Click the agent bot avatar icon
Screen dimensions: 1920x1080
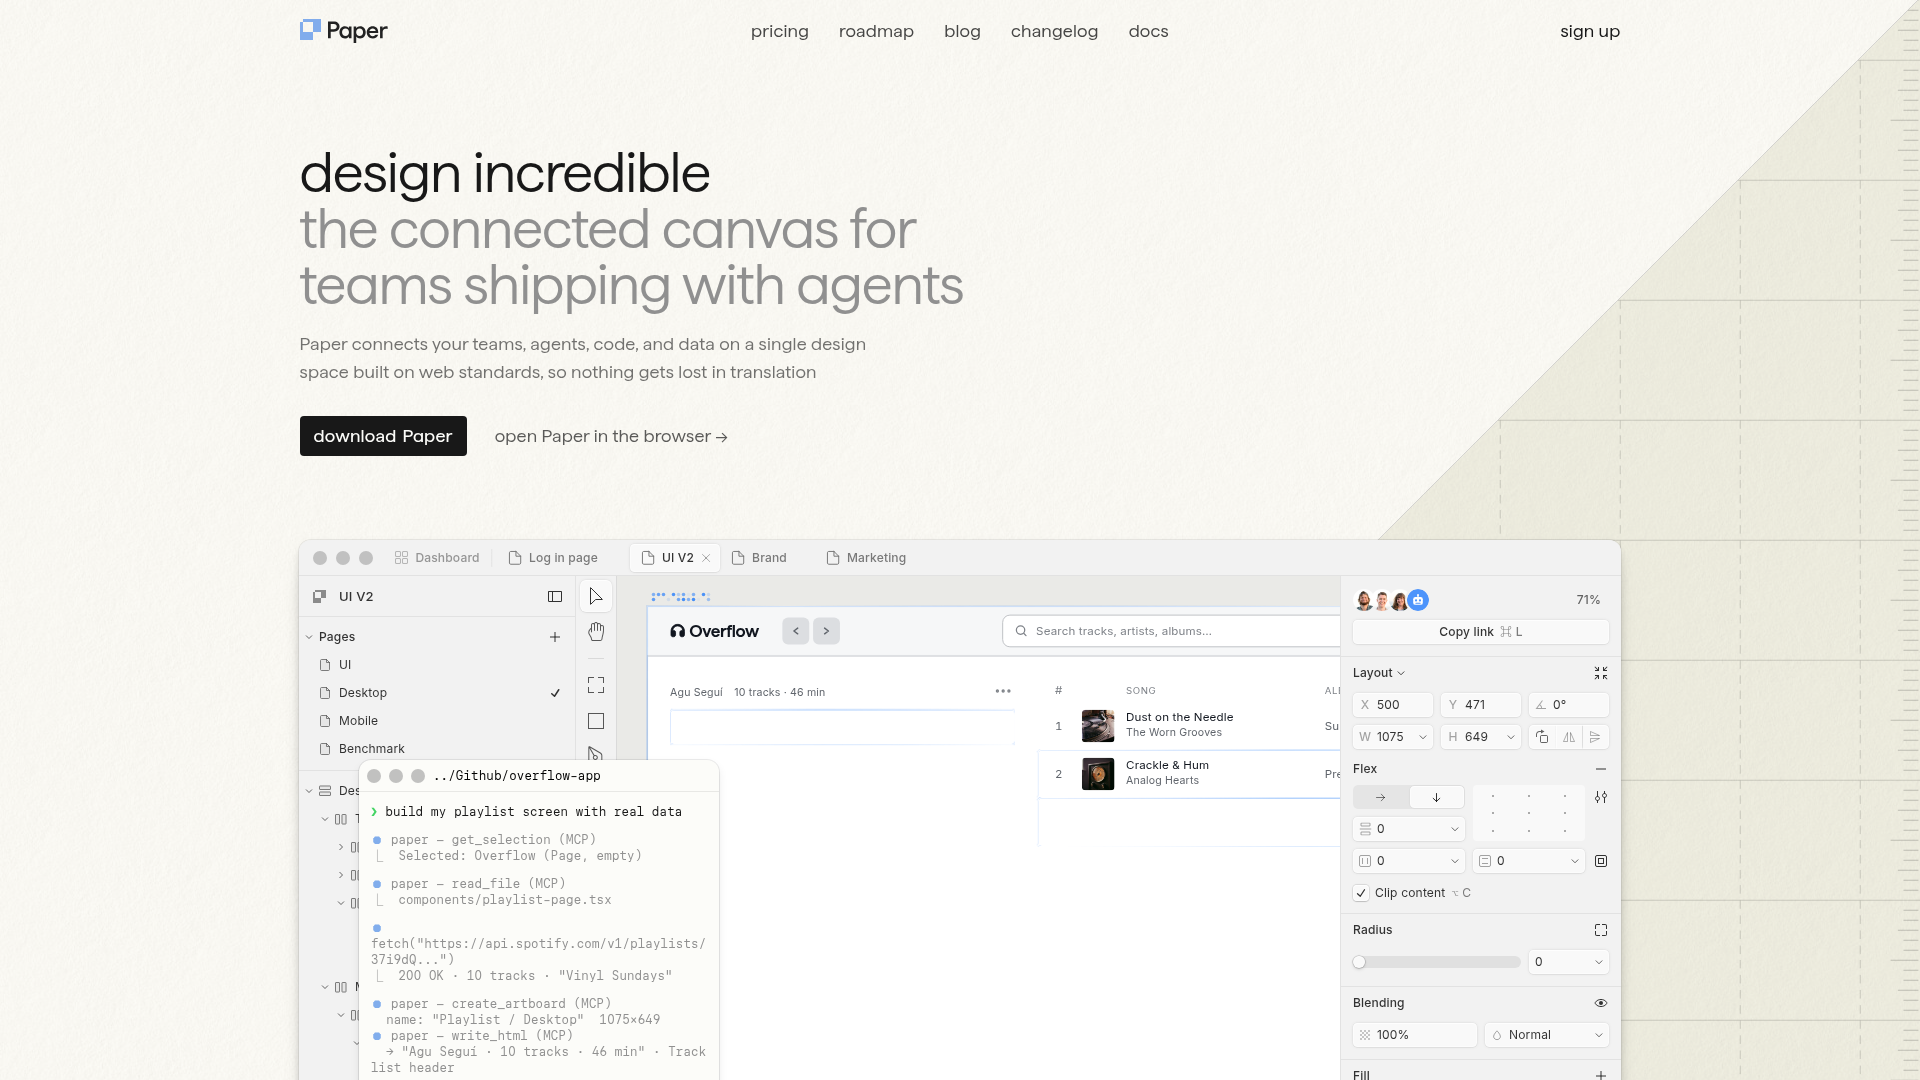[1418, 600]
